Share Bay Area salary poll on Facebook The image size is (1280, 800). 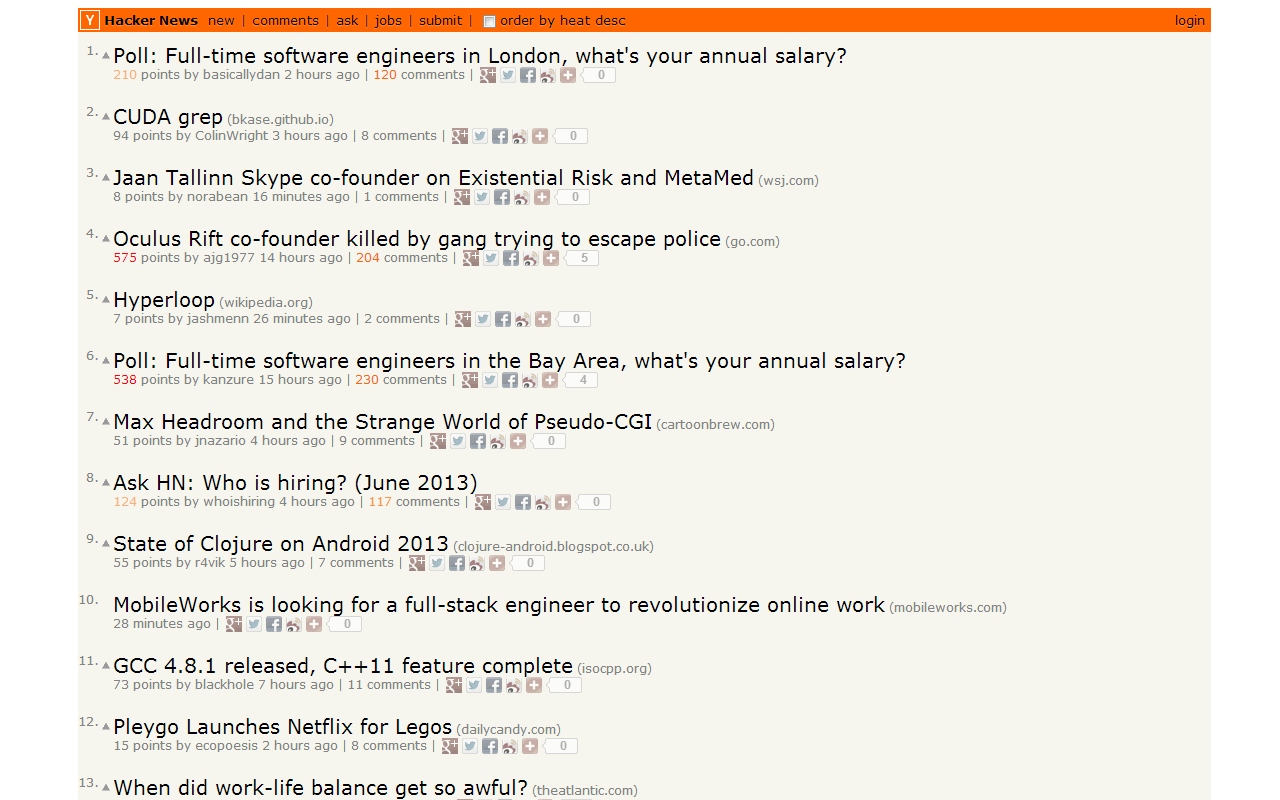(510, 380)
